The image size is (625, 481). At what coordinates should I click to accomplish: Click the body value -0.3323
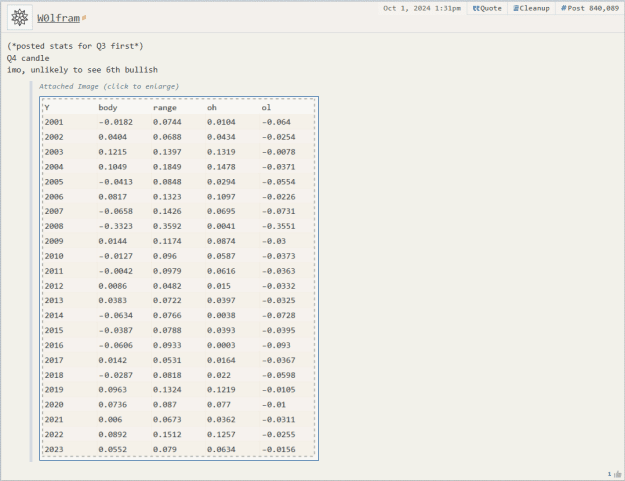[x=116, y=226]
